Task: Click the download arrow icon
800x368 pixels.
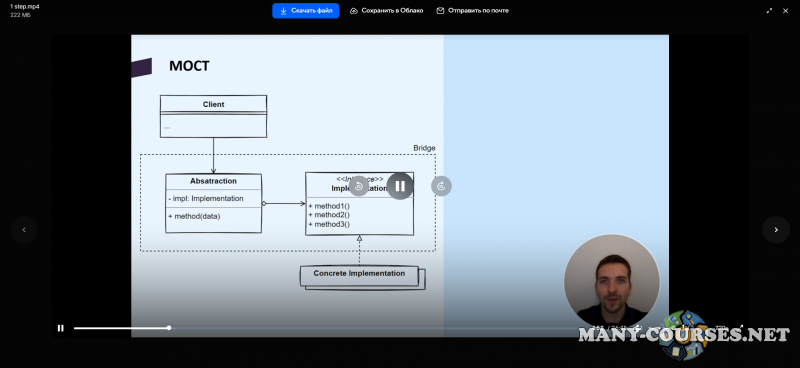Action: [x=283, y=11]
